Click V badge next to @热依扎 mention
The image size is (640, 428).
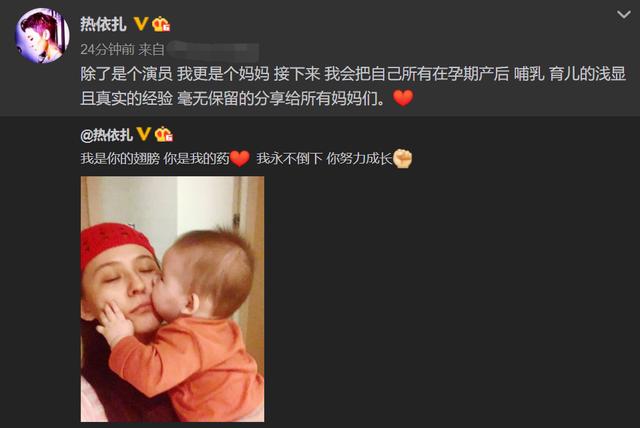[x=143, y=134]
